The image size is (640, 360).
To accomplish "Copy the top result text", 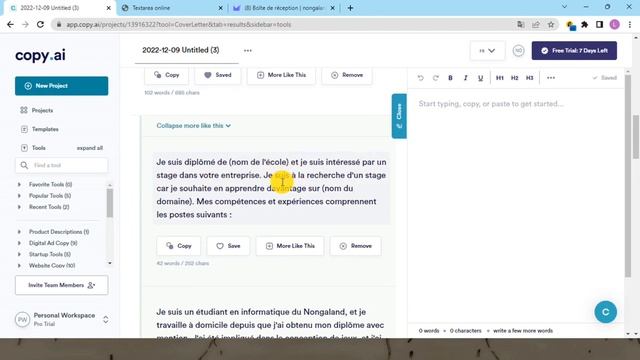I will [x=167, y=75].
